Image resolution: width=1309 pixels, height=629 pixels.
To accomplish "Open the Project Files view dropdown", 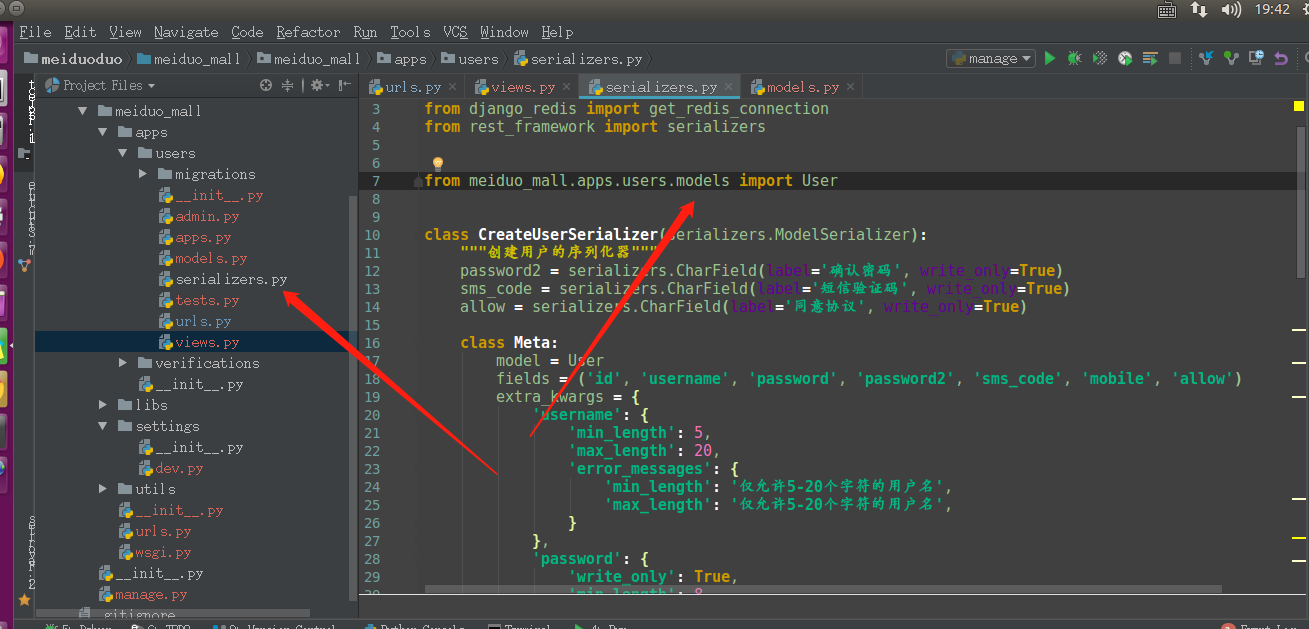I will (100, 85).
